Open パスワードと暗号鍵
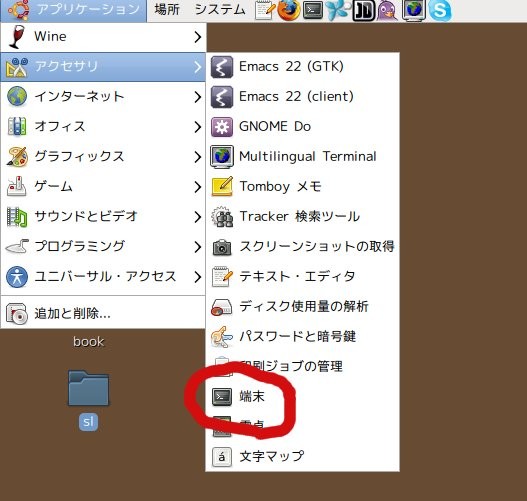This screenshot has width=527, height=501. (x=302, y=336)
